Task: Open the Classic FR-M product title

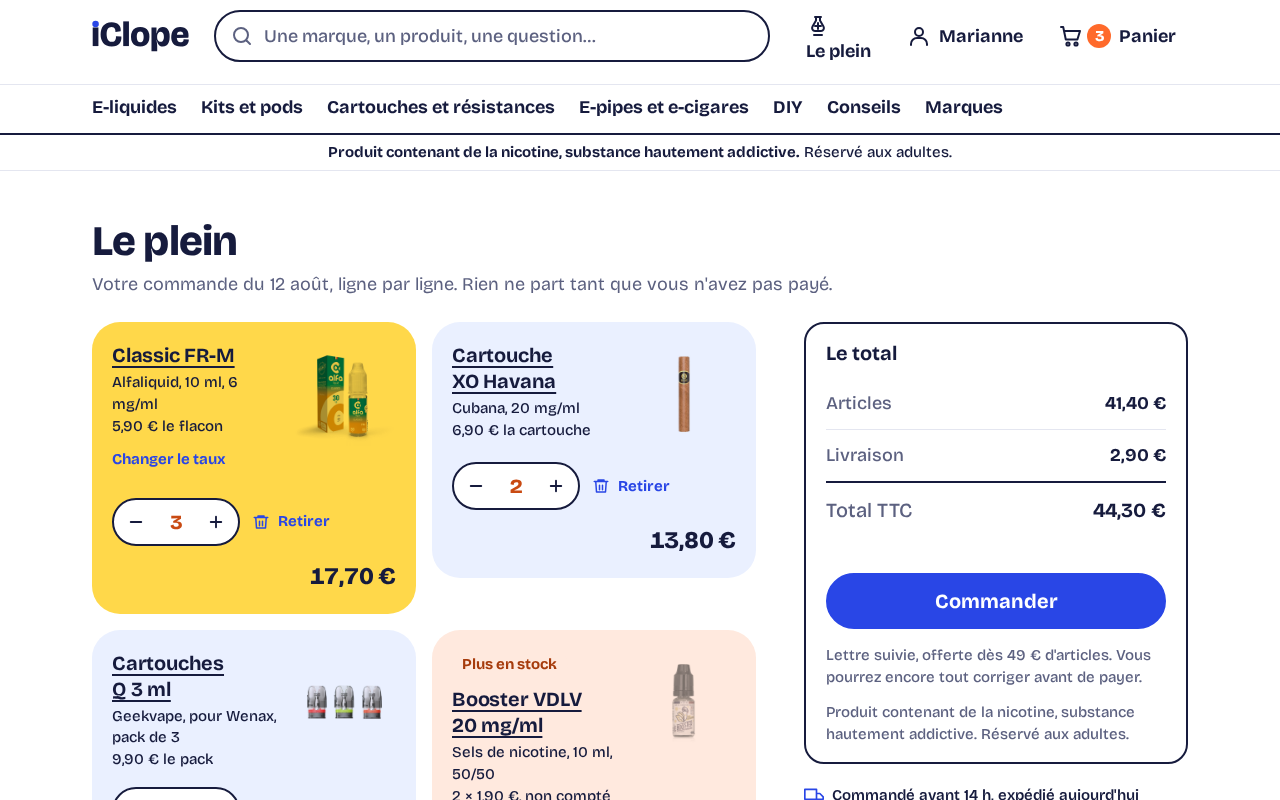Action: coord(173,355)
